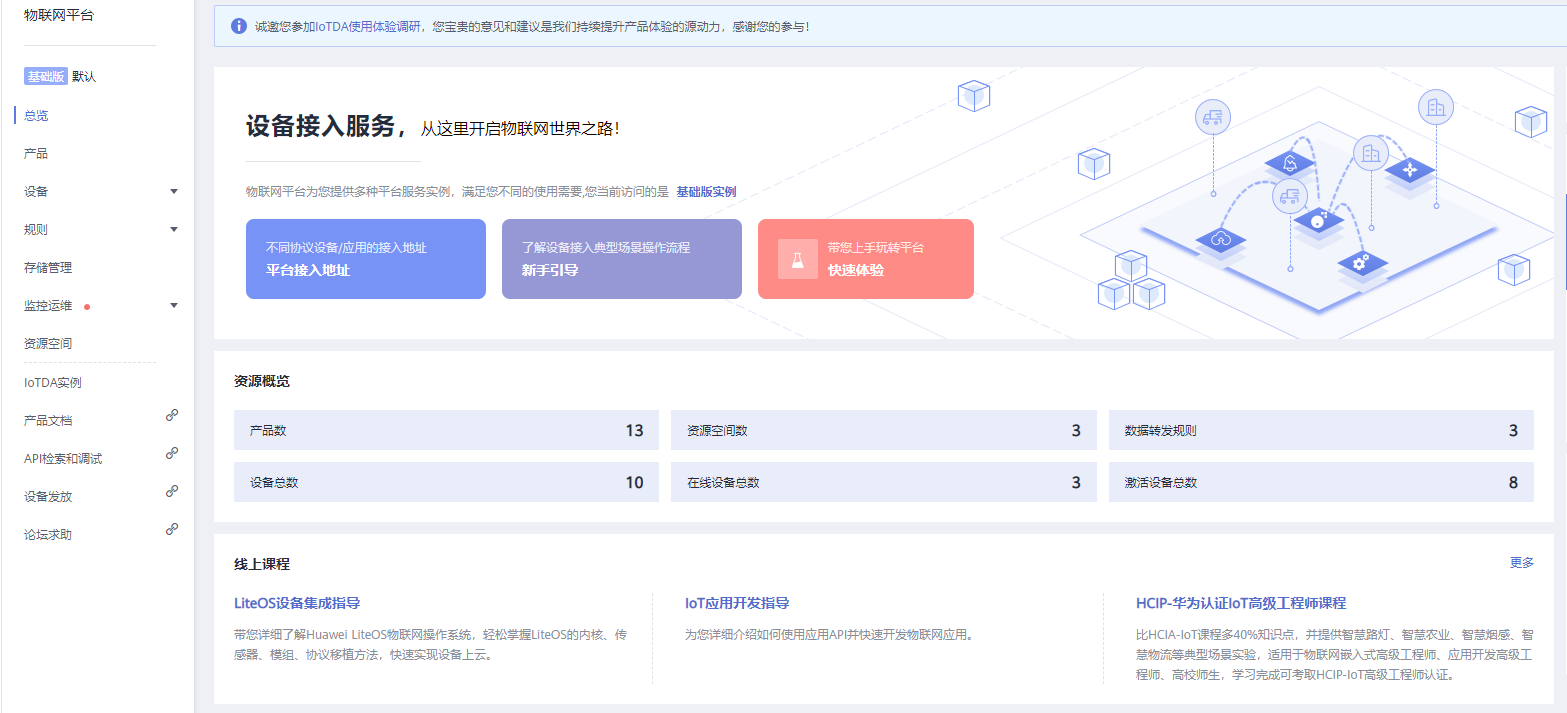Start the 快速体验 card
This screenshot has width=1567, height=713.
[x=866, y=259]
